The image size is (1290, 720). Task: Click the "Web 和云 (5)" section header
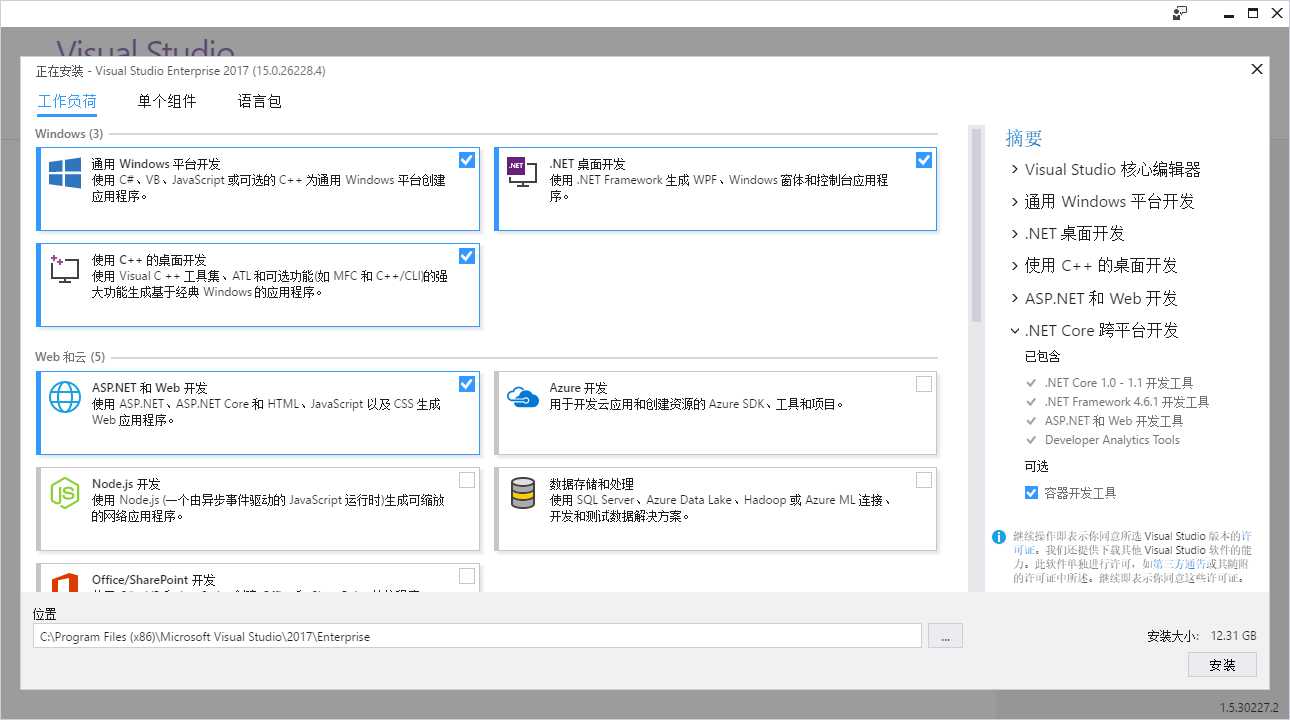click(x=70, y=357)
